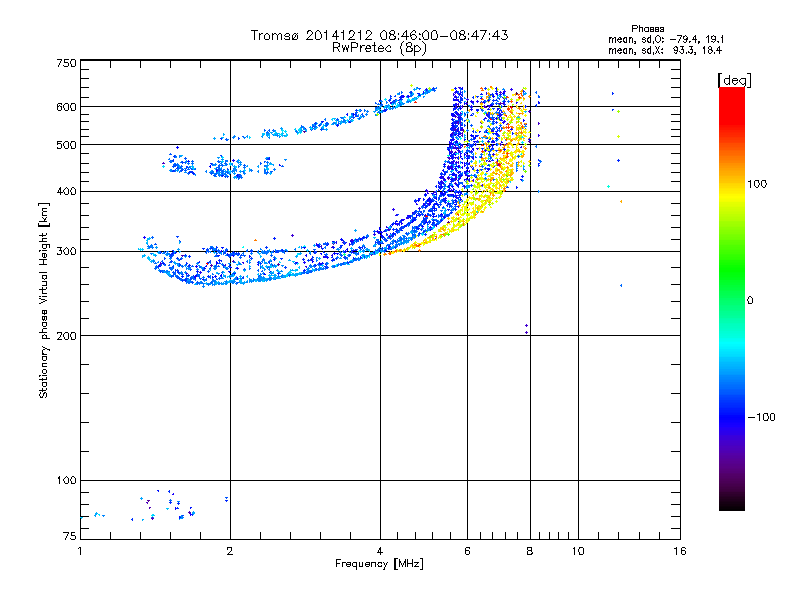Screen dimensions: 800x600
Task: Click the phase colorbar gradient
Action: (x=732, y=299)
